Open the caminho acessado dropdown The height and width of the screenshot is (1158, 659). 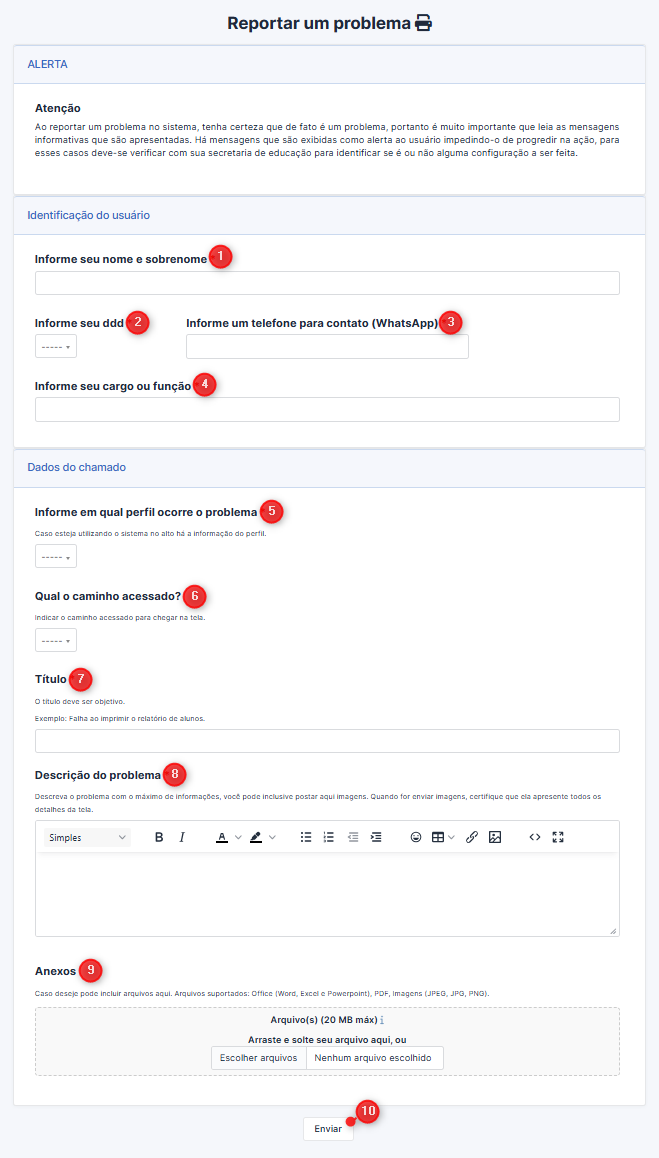click(x=56, y=640)
